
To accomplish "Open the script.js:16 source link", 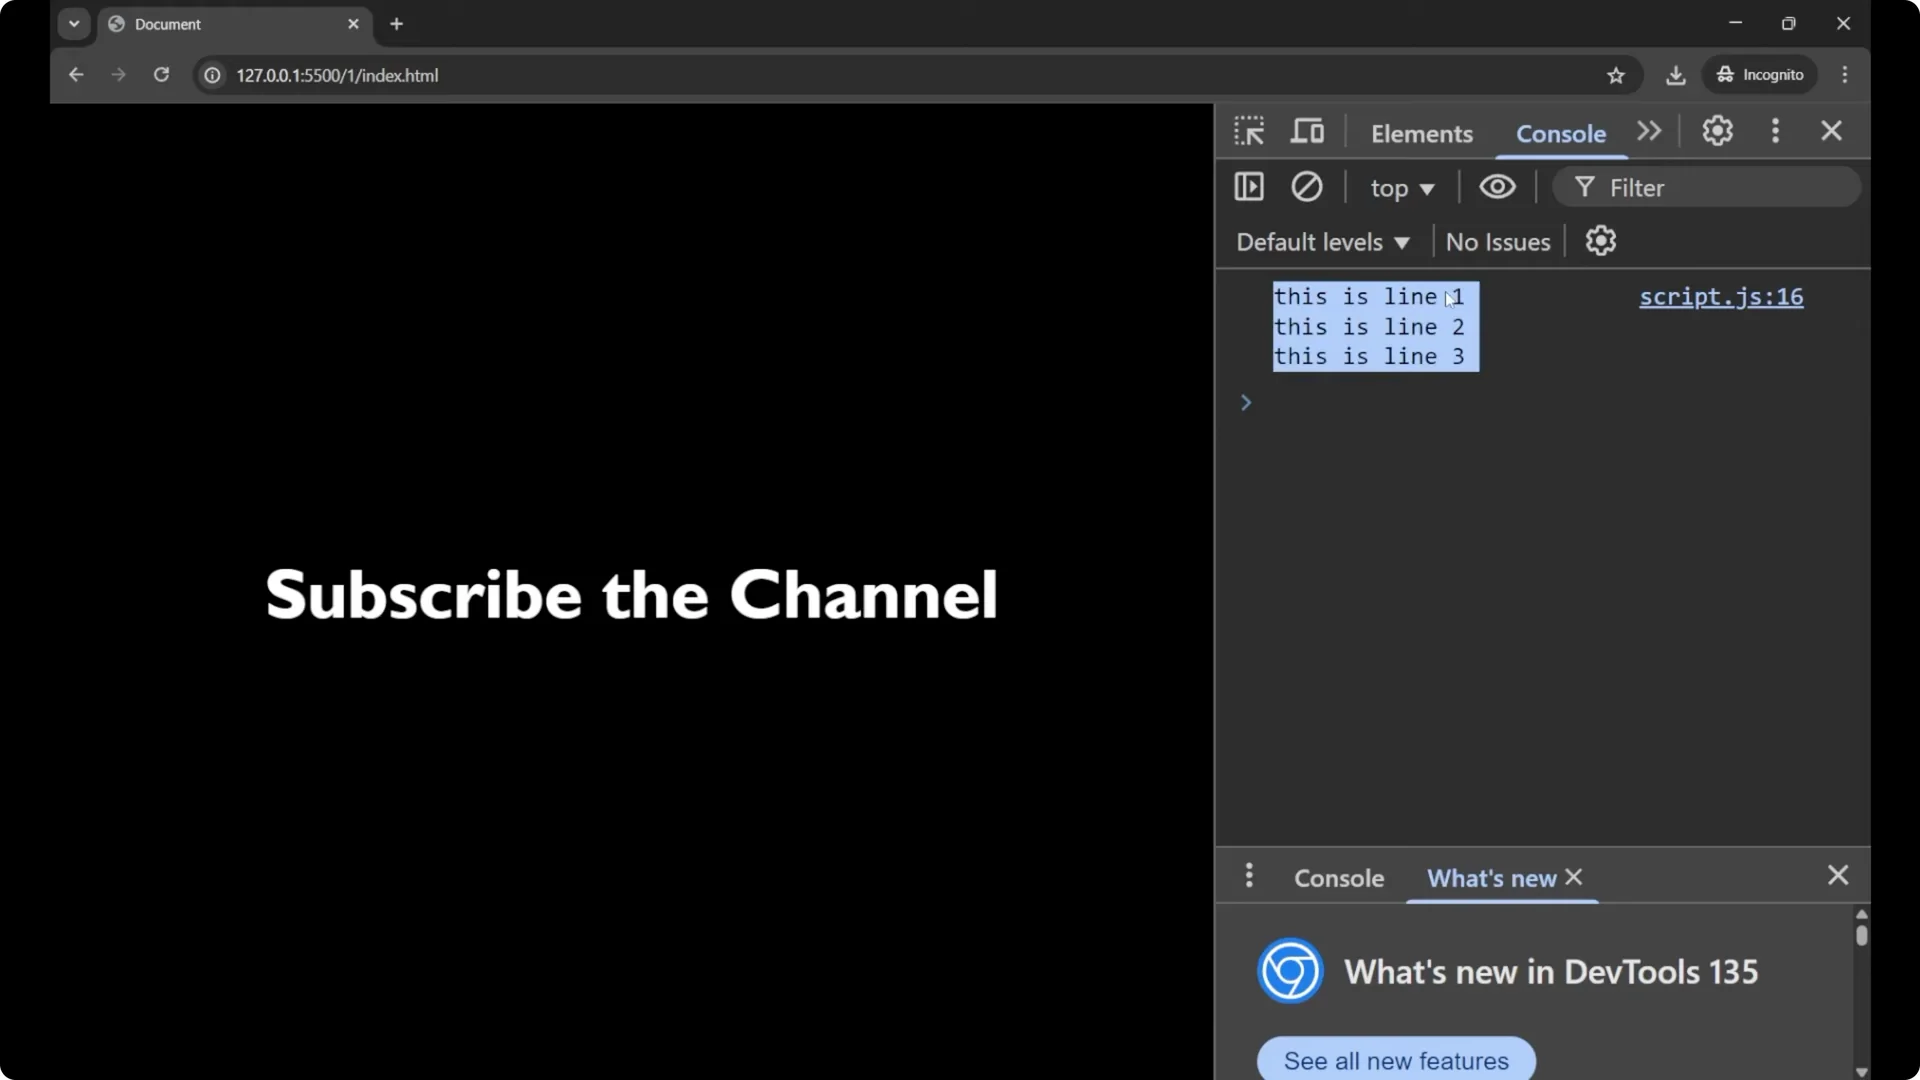I will tap(1720, 297).
